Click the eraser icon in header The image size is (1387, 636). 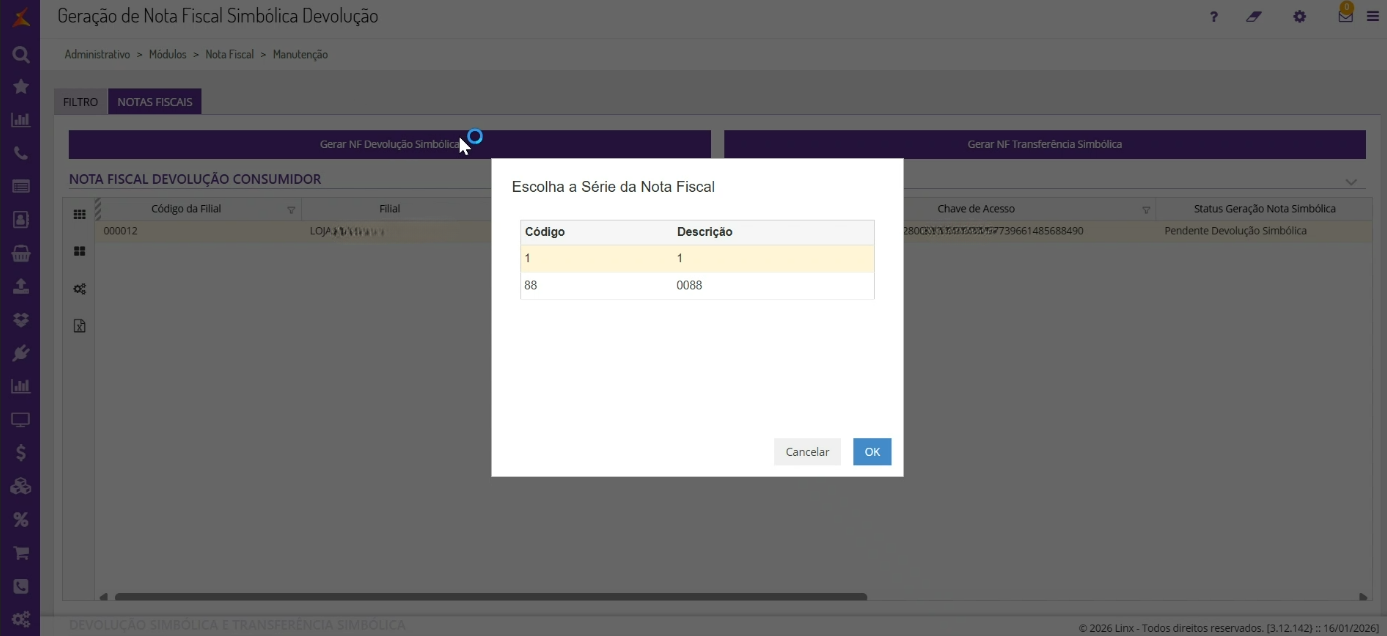click(1254, 17)
